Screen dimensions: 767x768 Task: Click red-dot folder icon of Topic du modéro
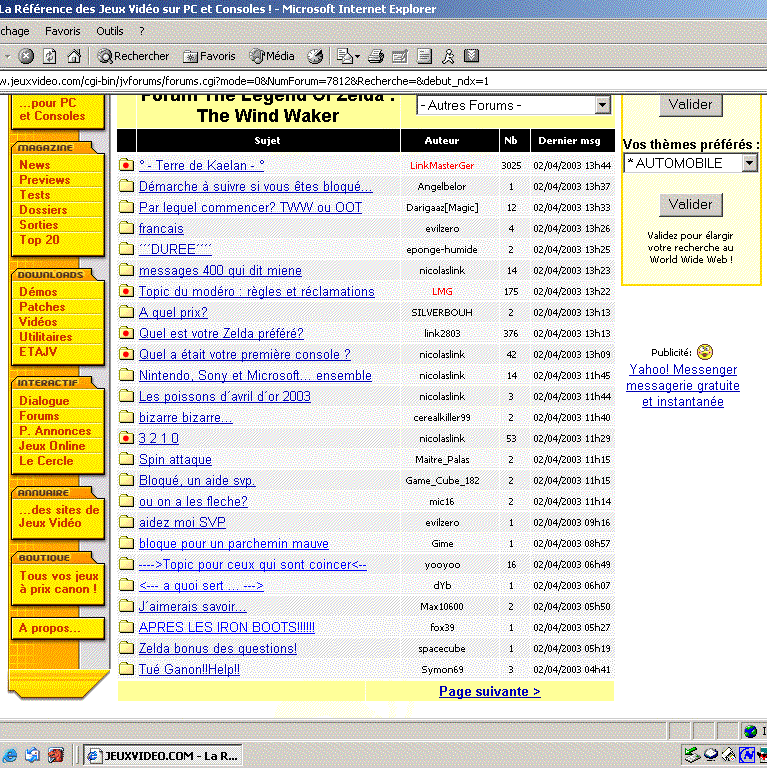point(126,291)
